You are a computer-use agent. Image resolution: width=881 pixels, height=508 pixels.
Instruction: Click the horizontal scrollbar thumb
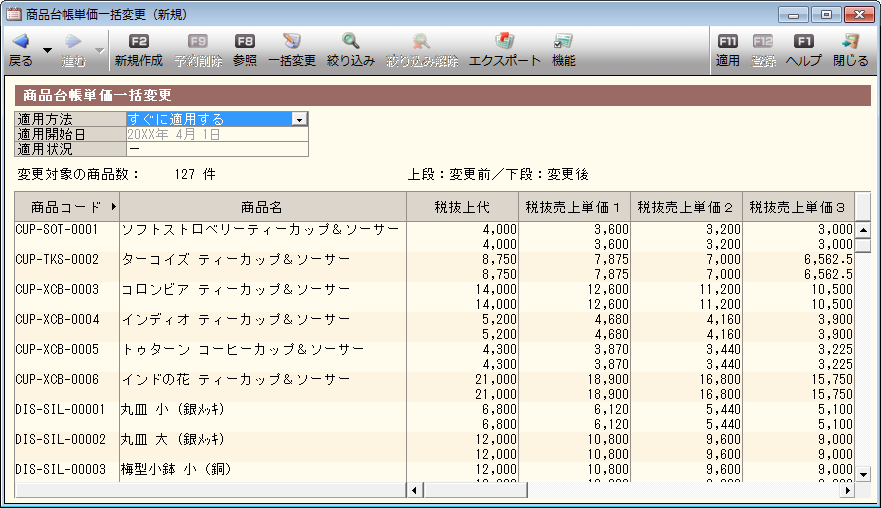click(475, 490)
